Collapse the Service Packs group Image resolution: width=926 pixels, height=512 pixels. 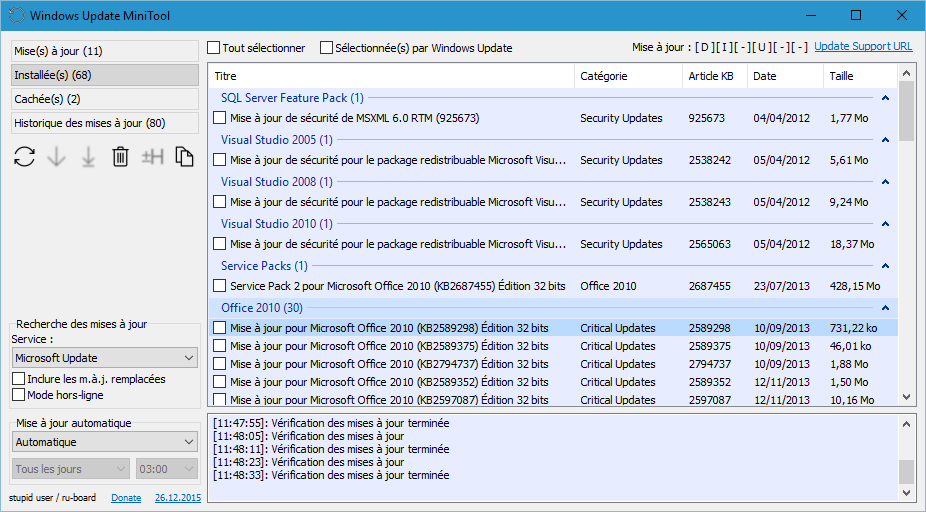pos(885,266)
